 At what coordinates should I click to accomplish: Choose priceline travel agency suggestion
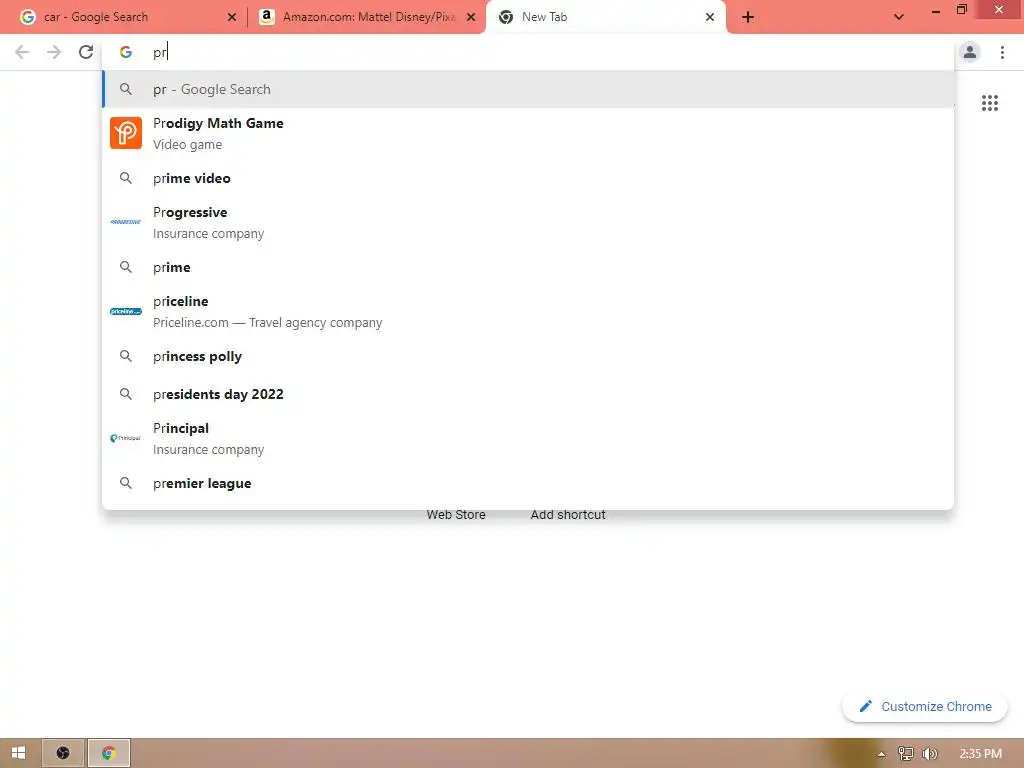[528, 312]
